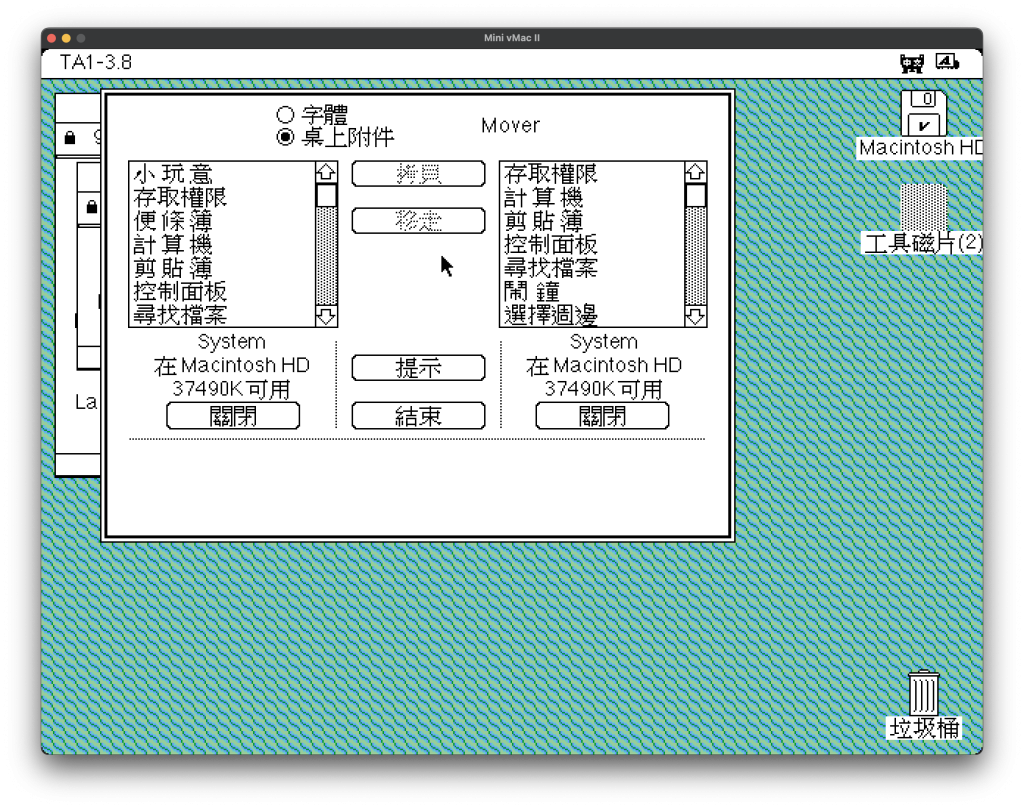Image resolution: width=1024 pixels, height=809 pixels.
Task: Click the Macintosh HD disk icon
Action: [x=924, y=113]
